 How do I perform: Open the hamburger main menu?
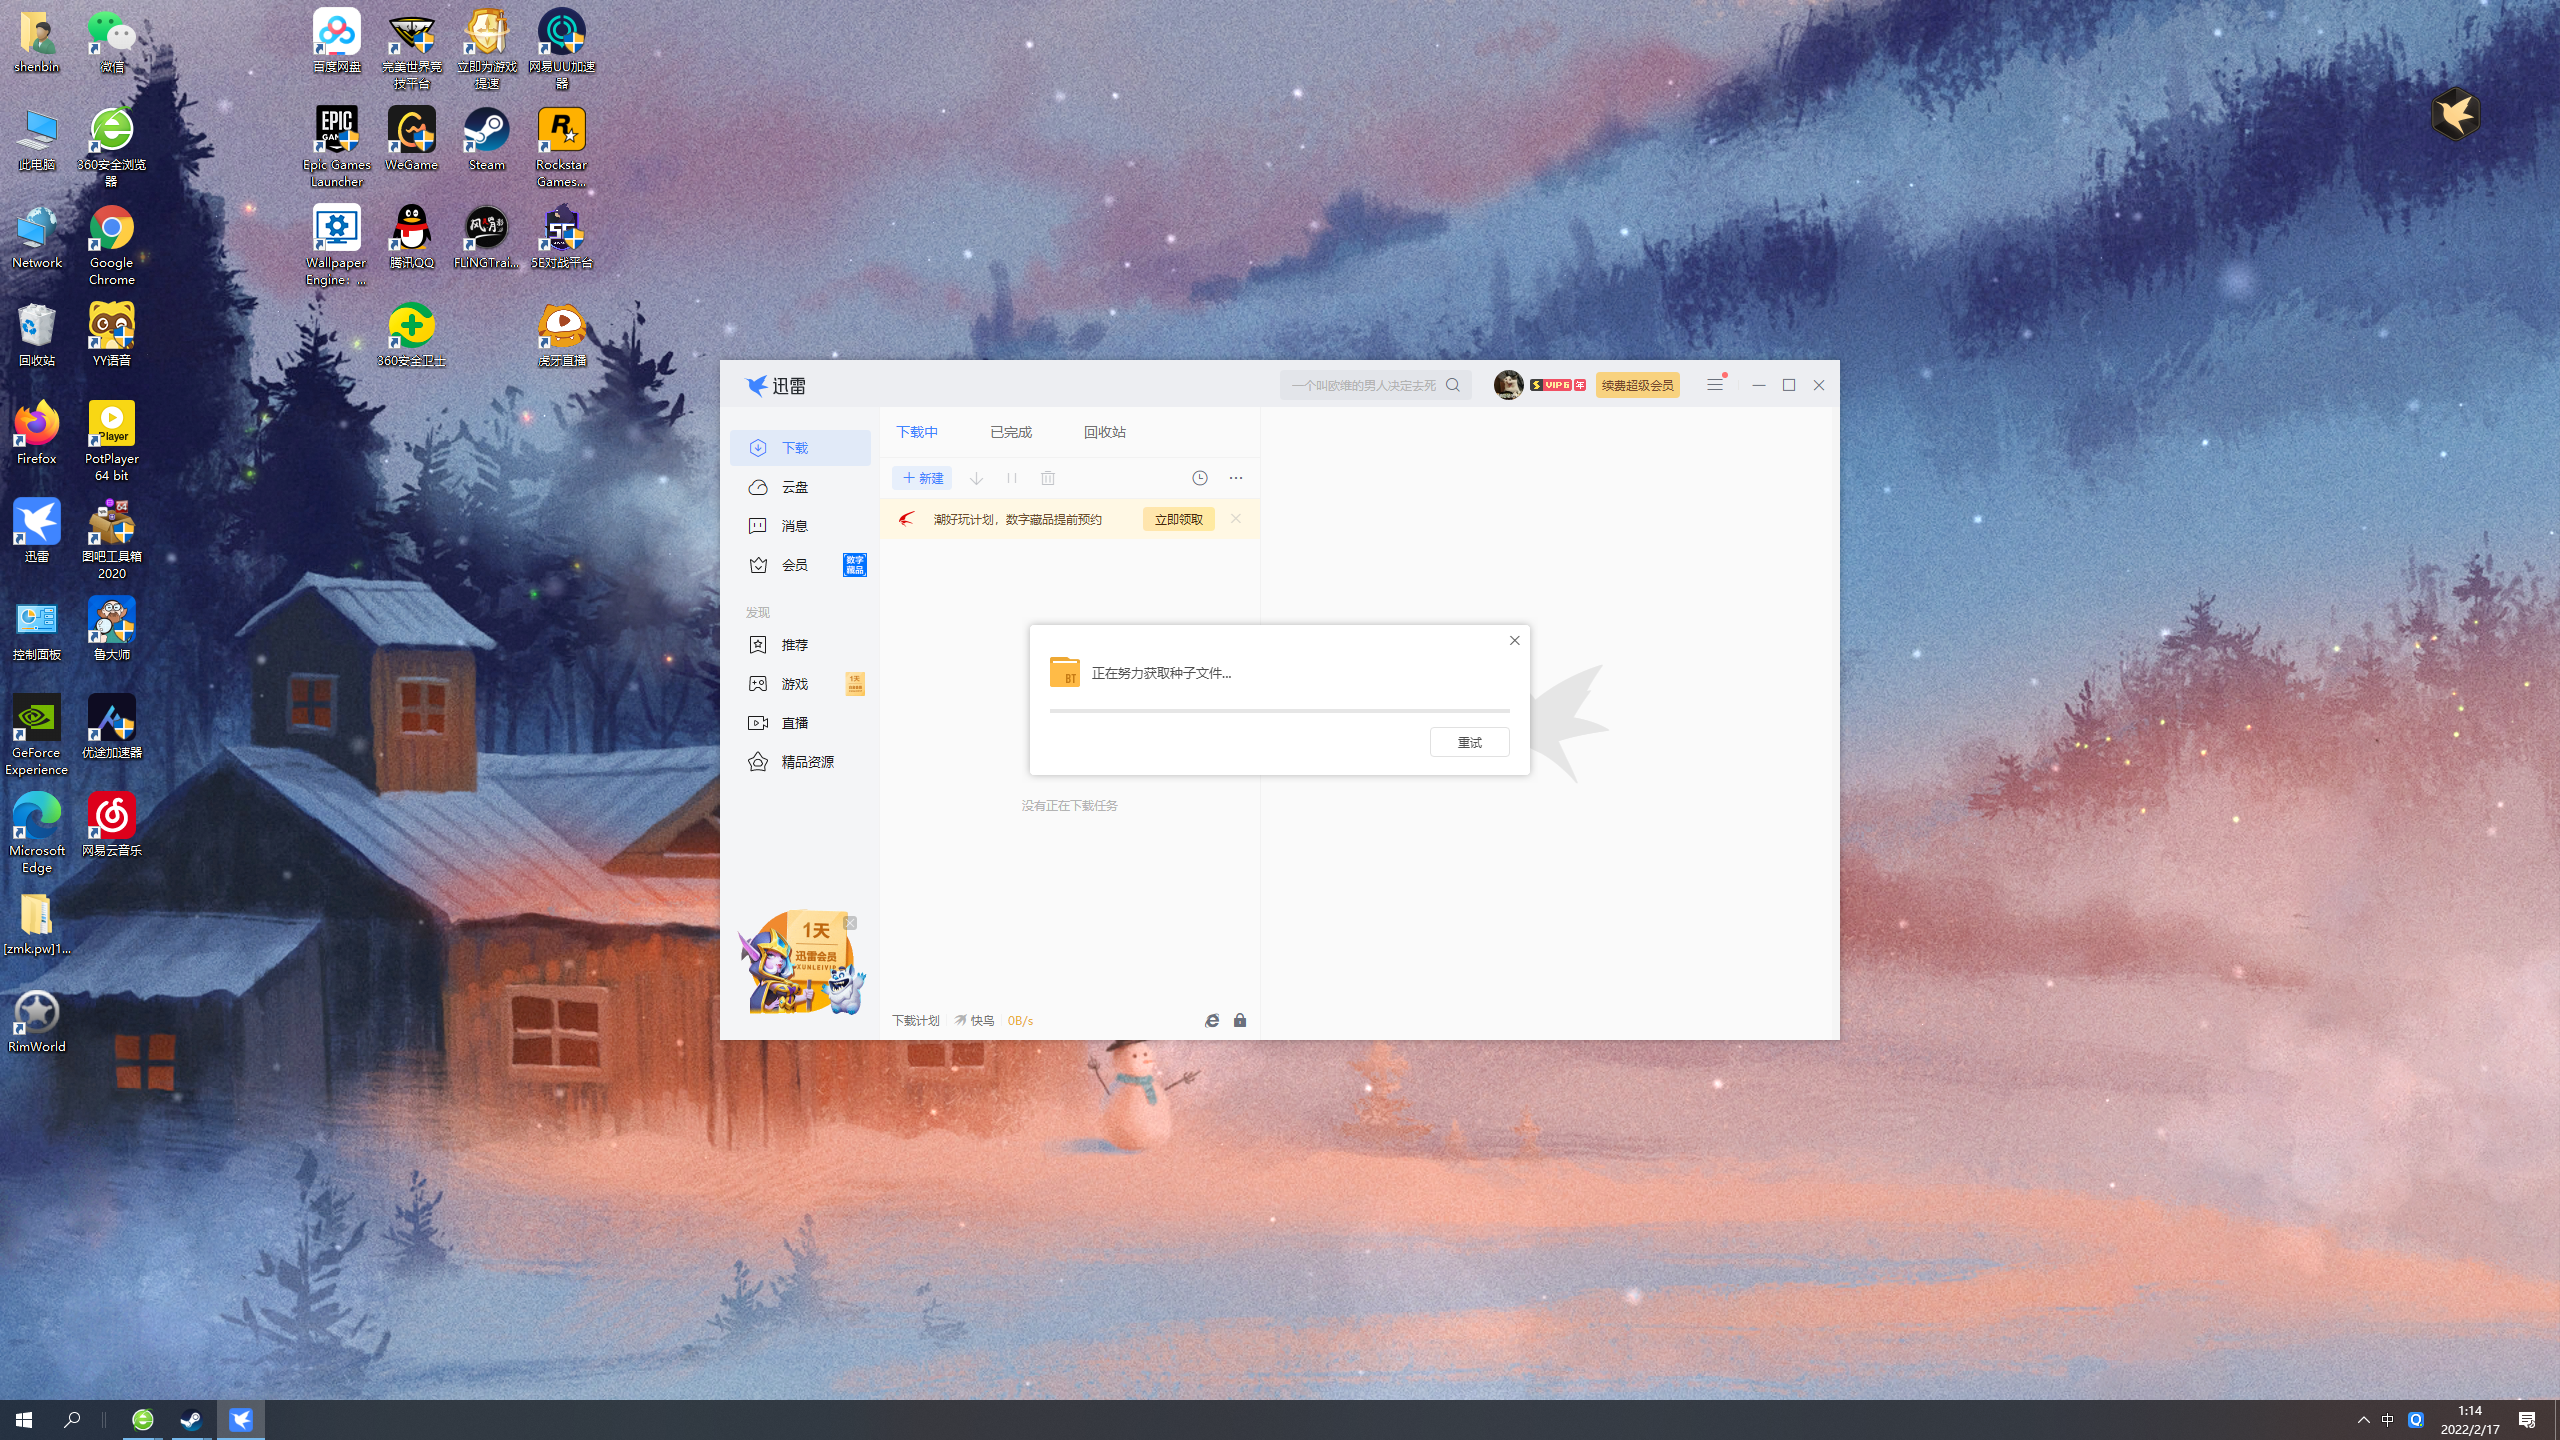point(1714,385)
